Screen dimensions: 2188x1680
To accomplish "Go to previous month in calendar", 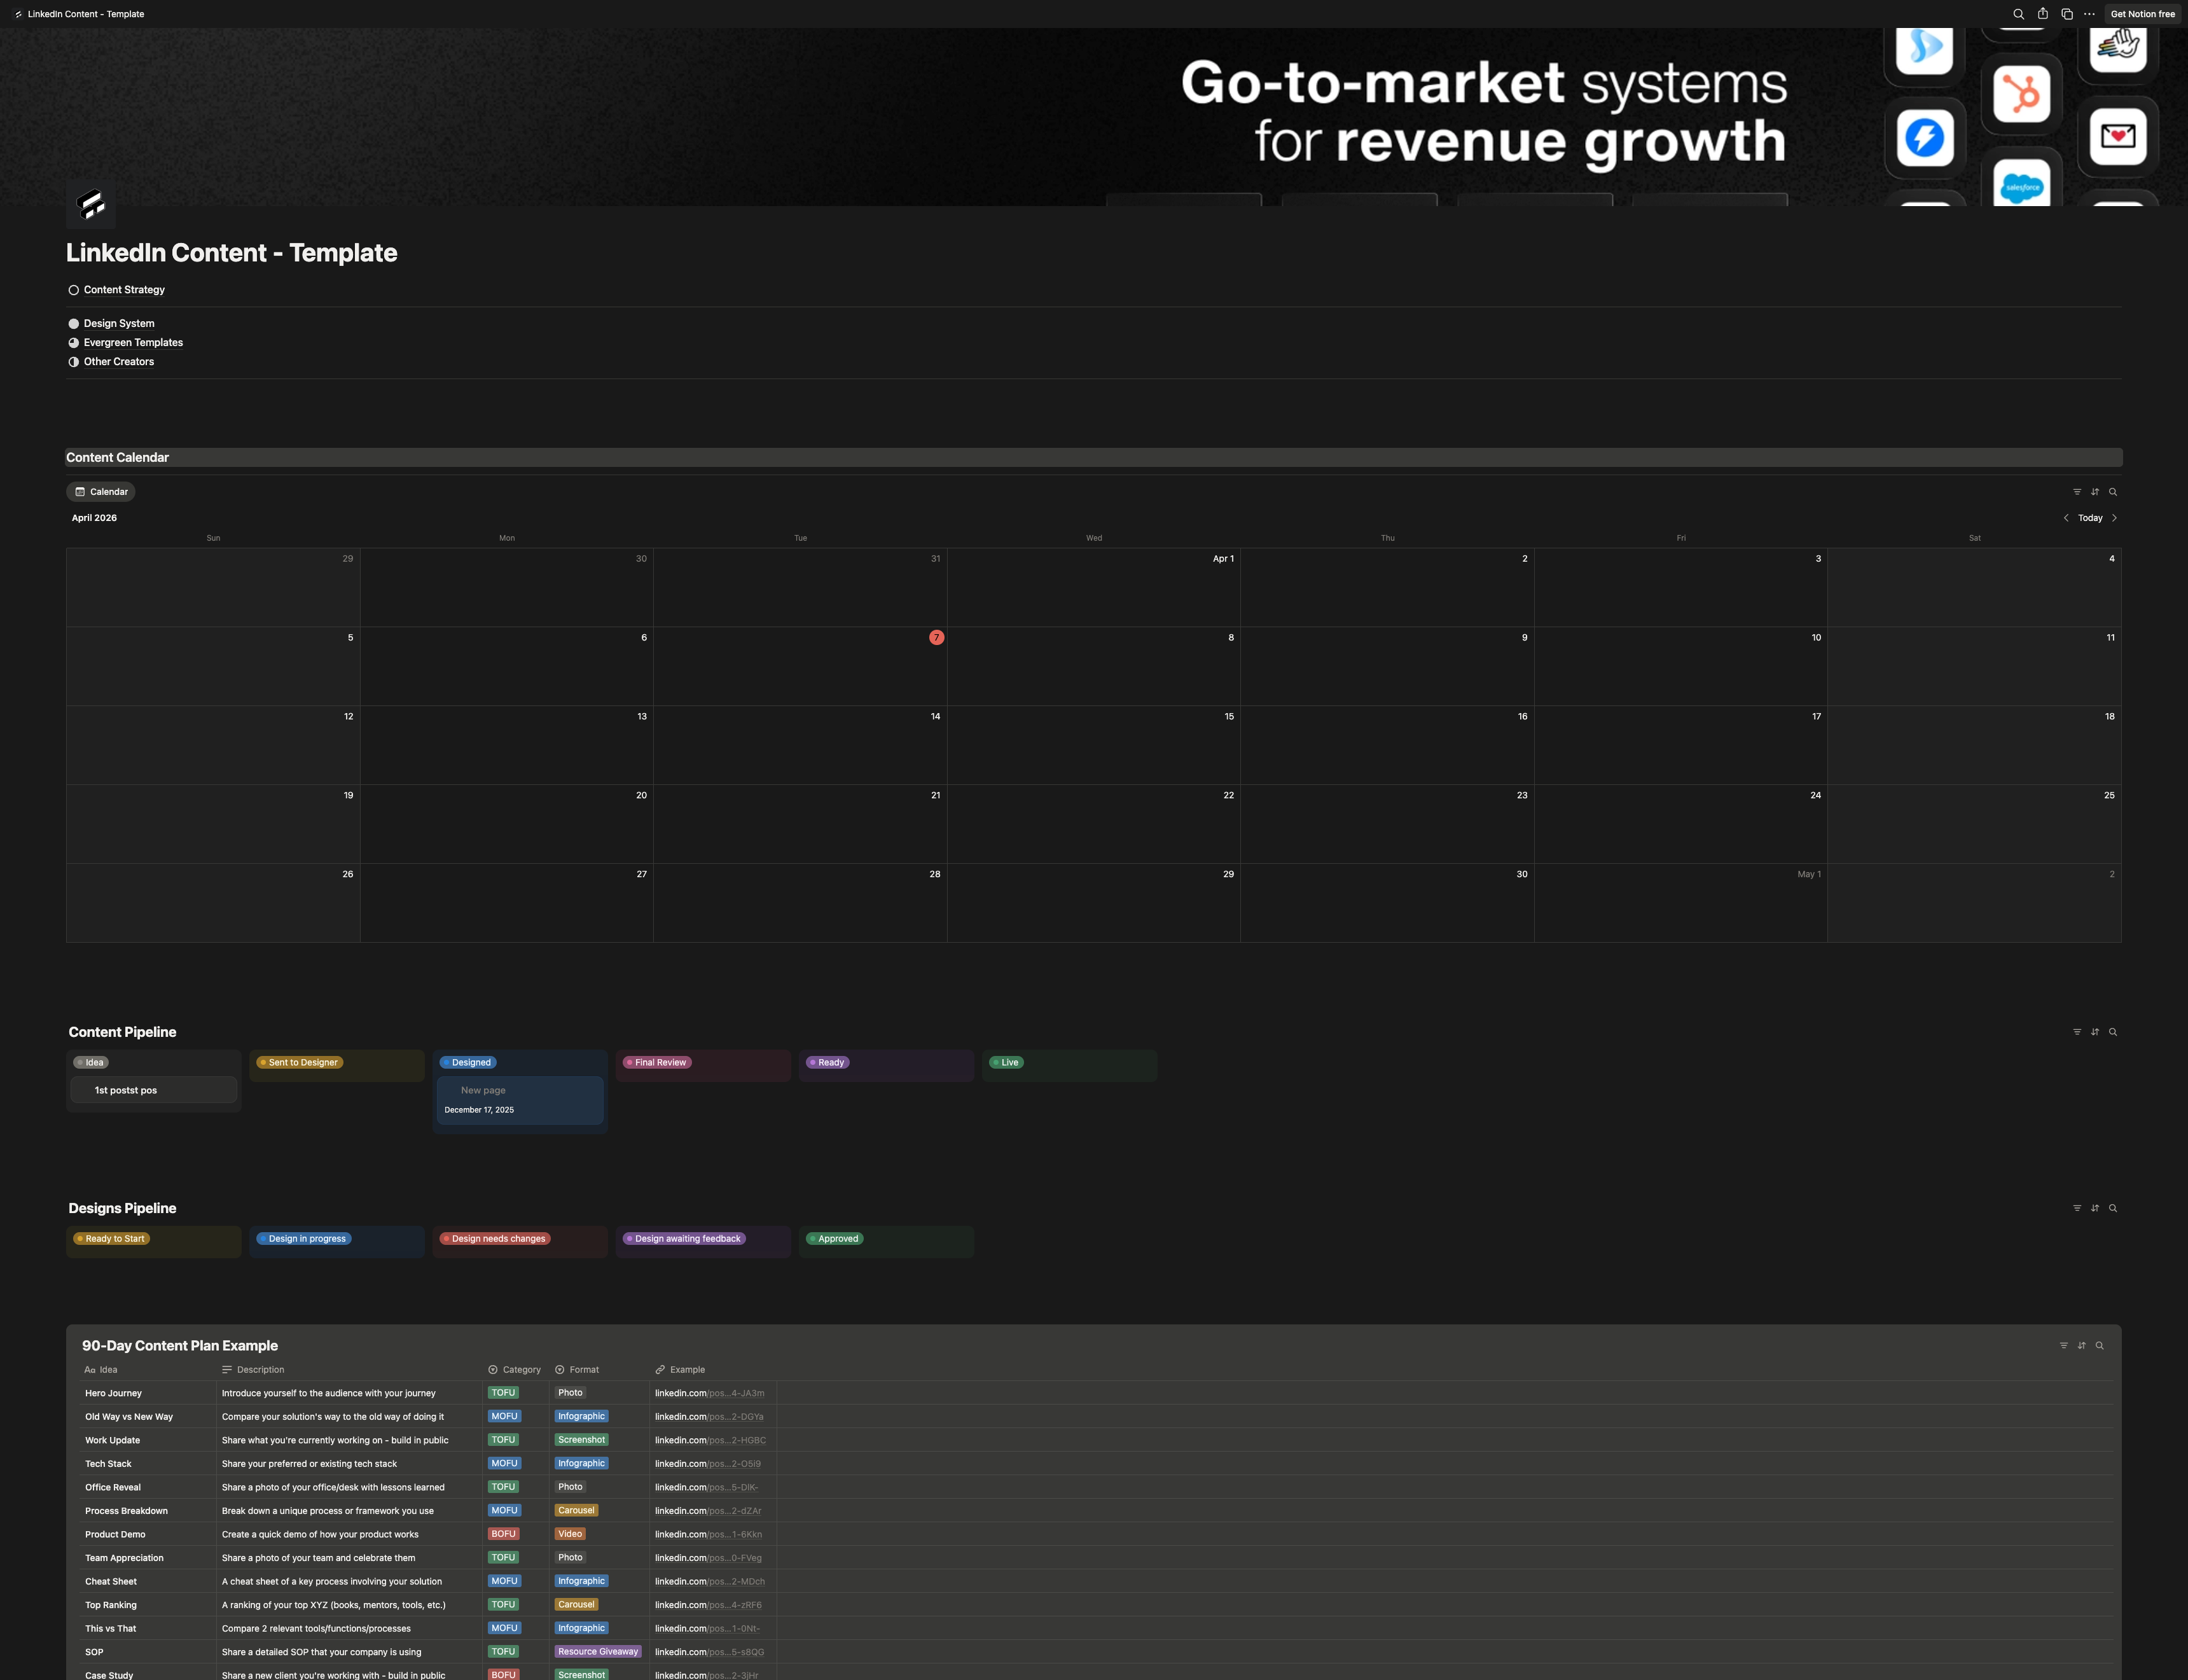I will [x=2066, y=518].
